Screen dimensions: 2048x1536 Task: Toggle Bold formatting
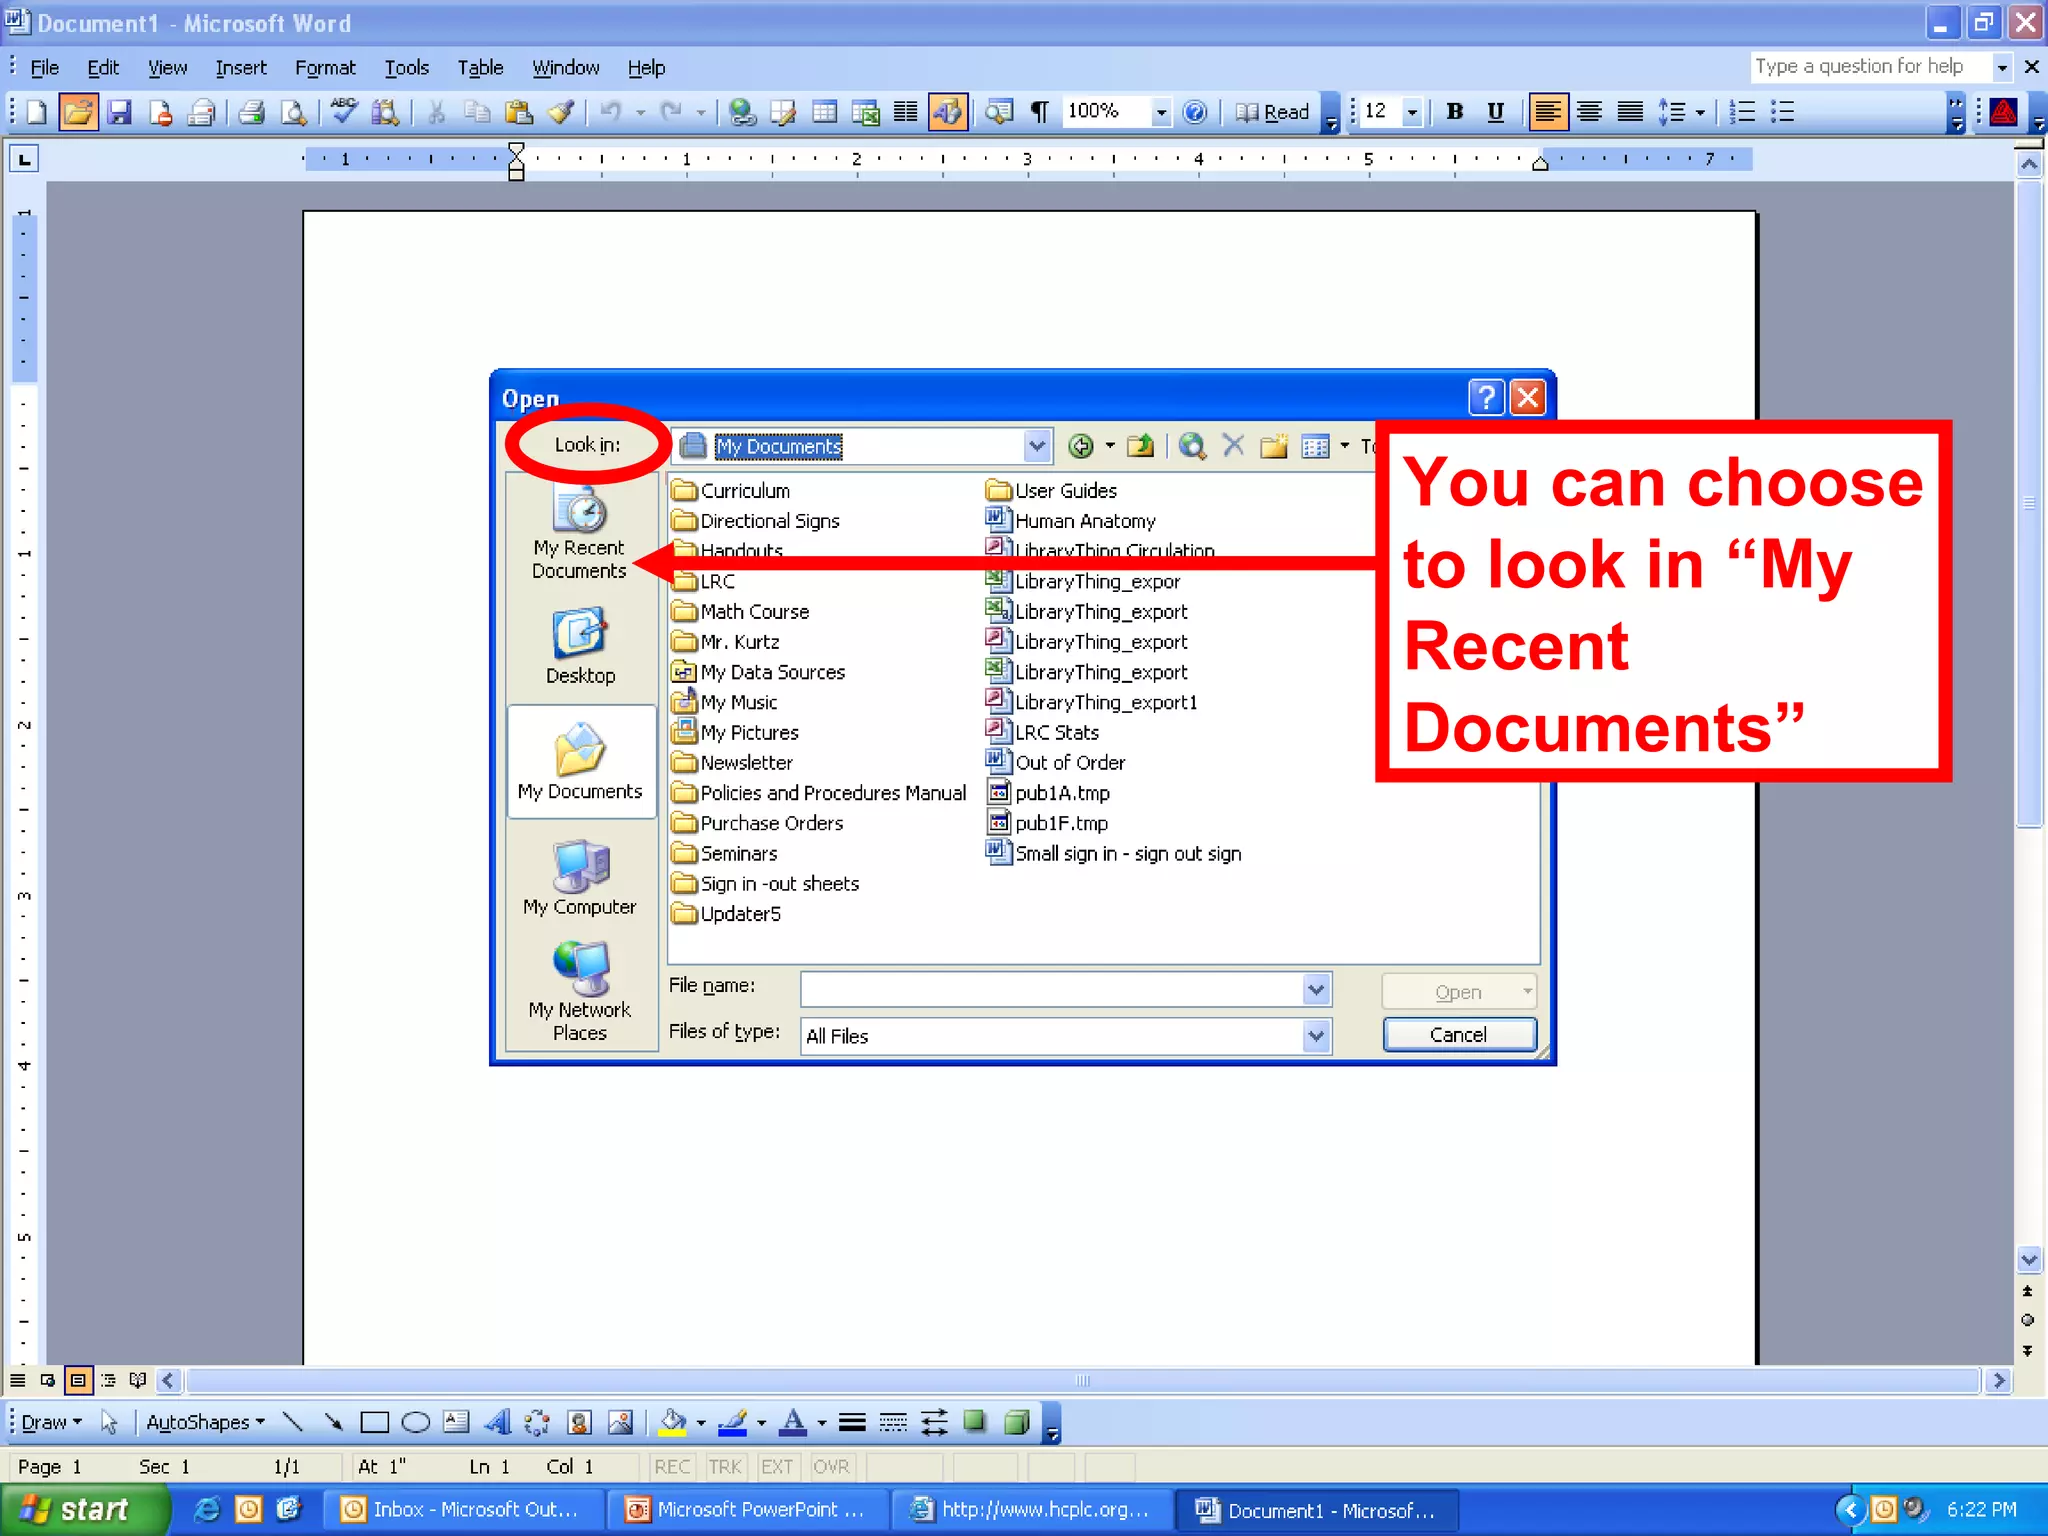tap(1455, 112)
